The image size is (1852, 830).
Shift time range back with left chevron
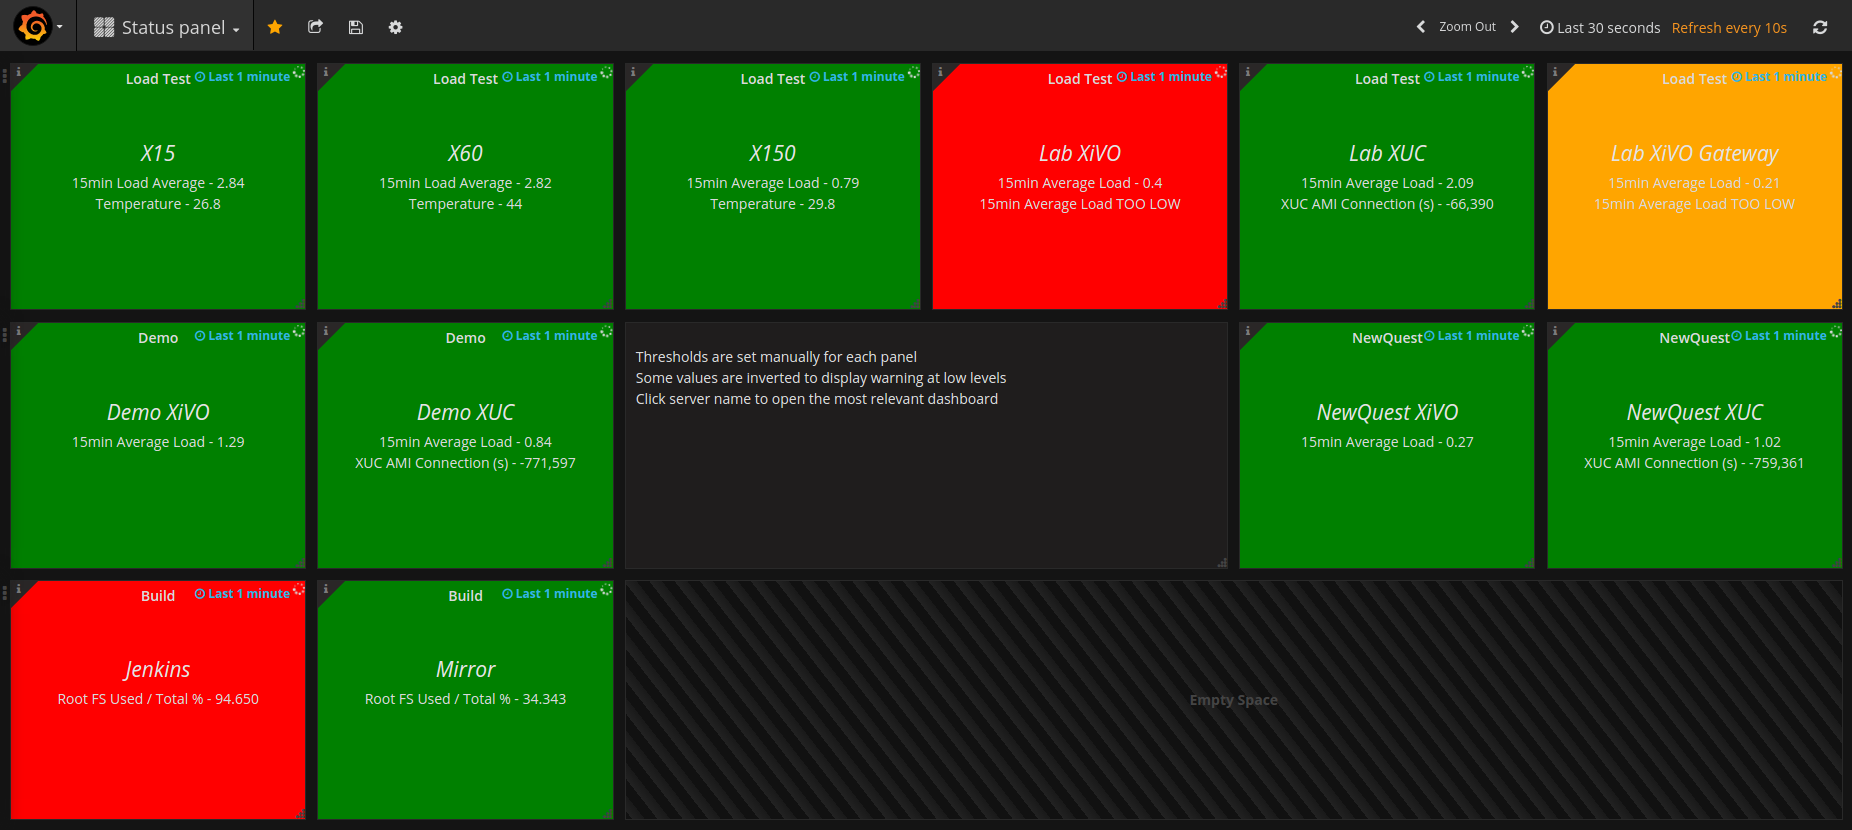click(1420, 27)
